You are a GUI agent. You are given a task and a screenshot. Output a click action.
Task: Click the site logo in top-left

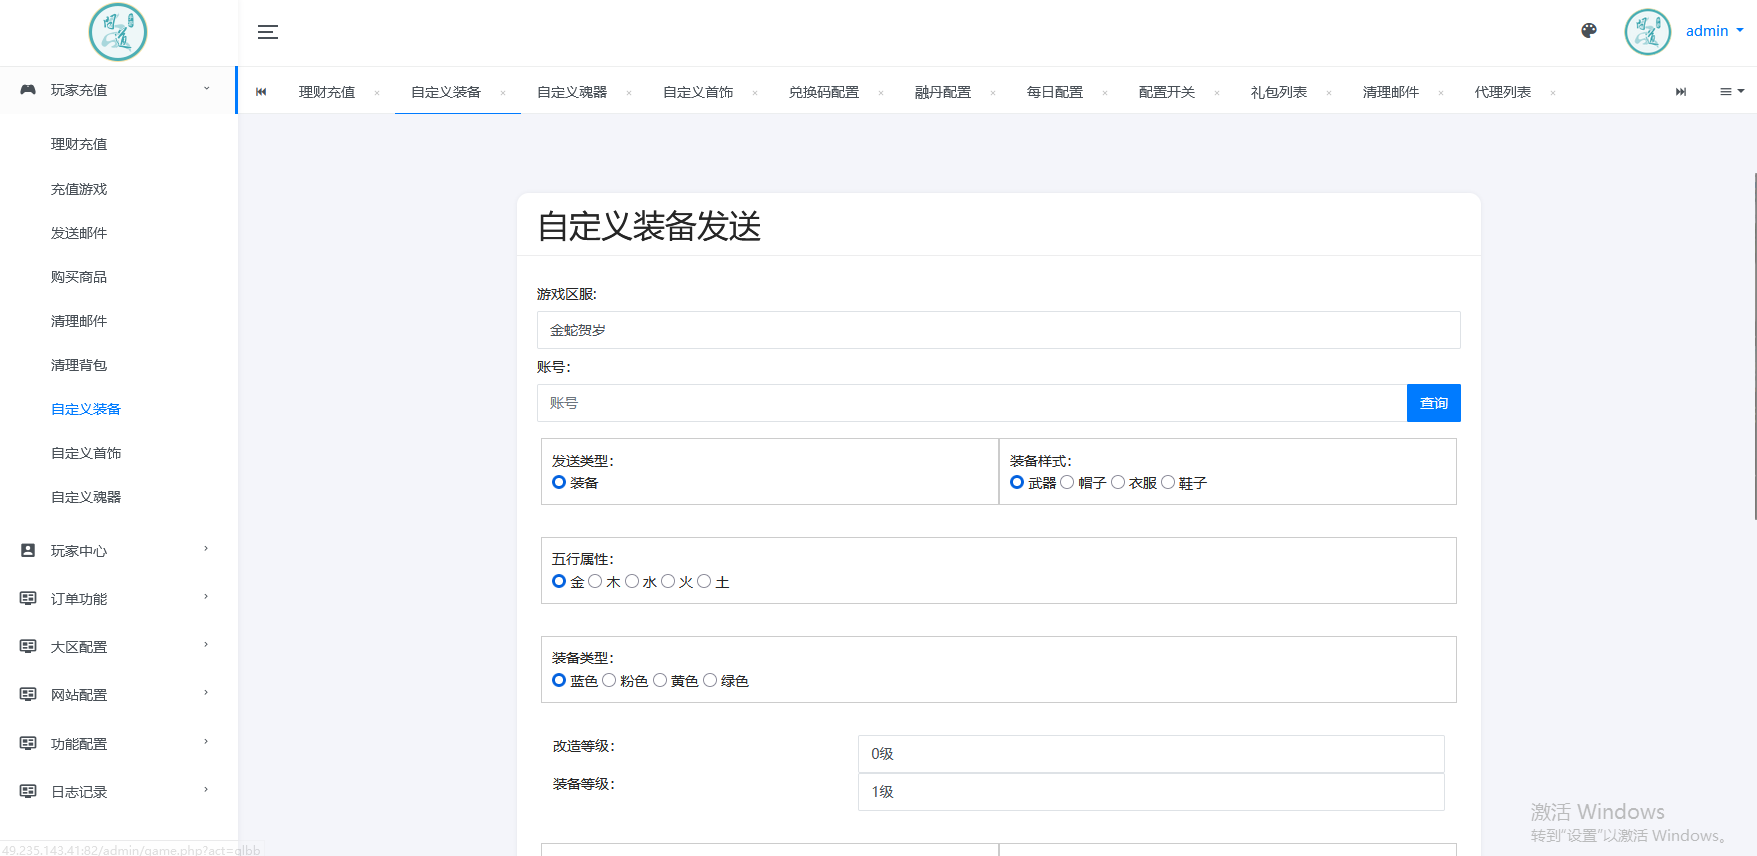coord(118,32)
